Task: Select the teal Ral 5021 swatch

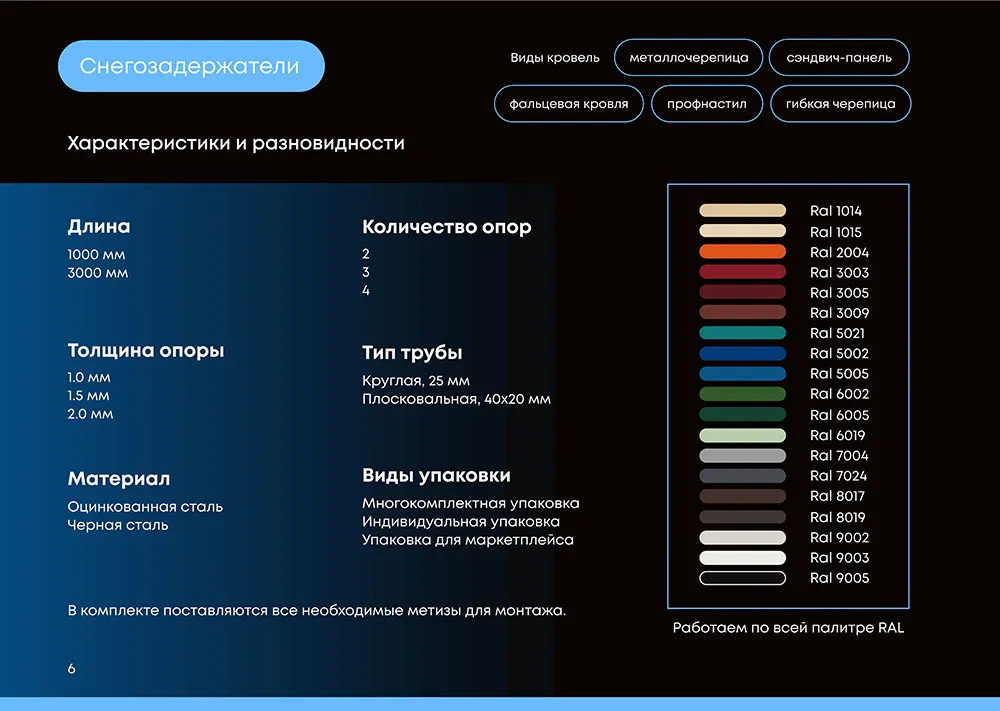Action: 742,333
